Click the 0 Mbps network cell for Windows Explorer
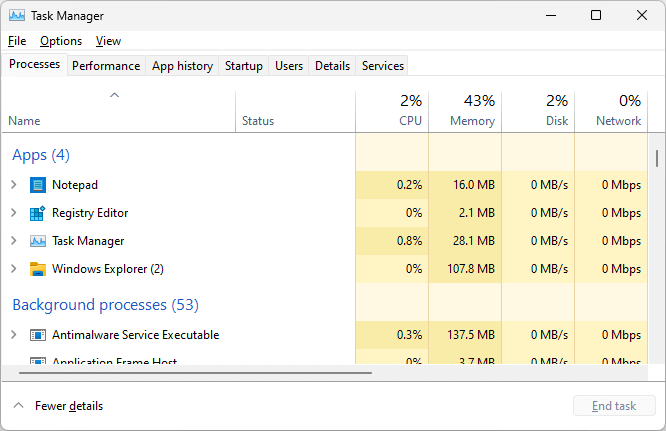666x431 pixels. (x=611, y=269)
